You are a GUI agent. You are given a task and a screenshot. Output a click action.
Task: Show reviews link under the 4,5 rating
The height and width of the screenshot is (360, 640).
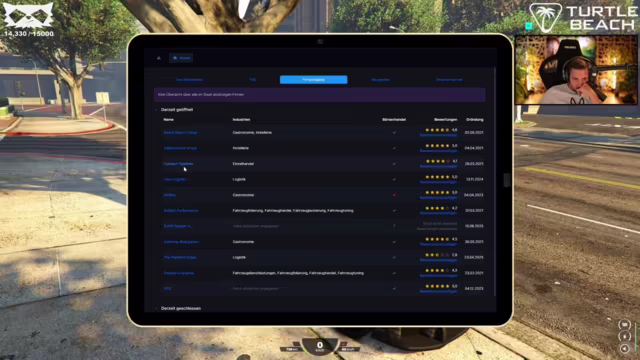[438, 244]
